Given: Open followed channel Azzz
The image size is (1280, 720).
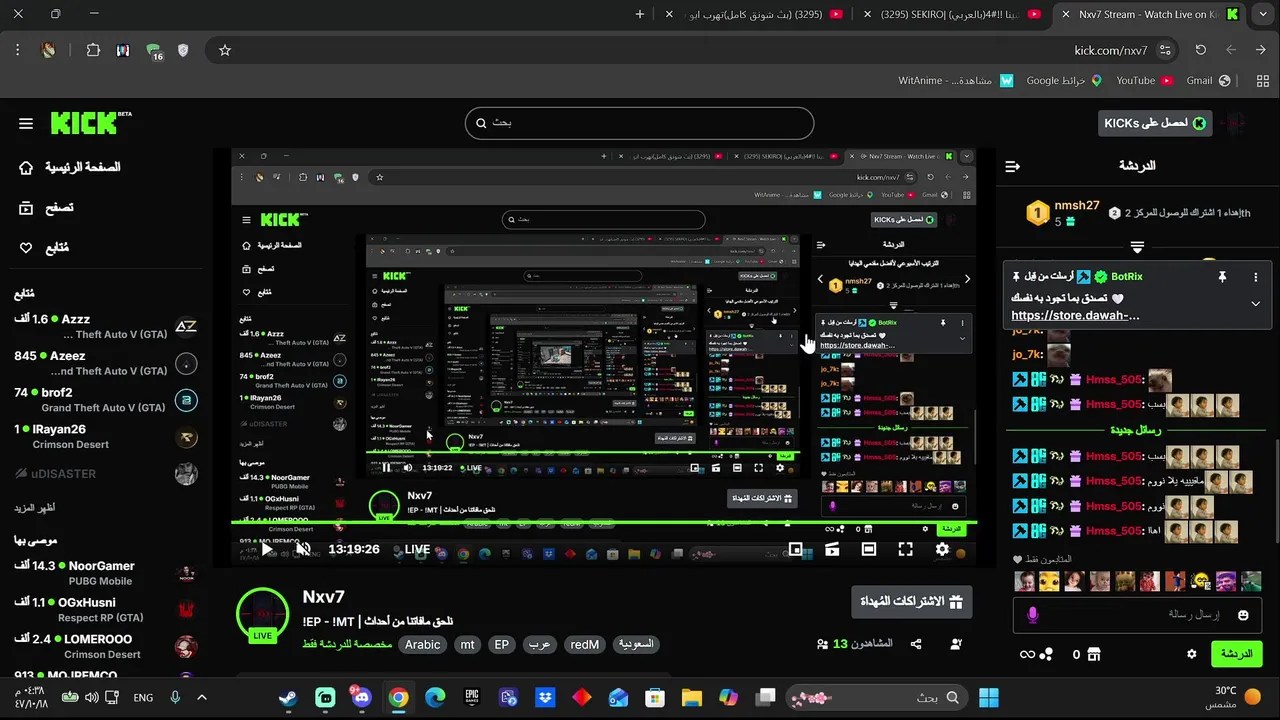Looking at the screenshot, I should [105, 327].
